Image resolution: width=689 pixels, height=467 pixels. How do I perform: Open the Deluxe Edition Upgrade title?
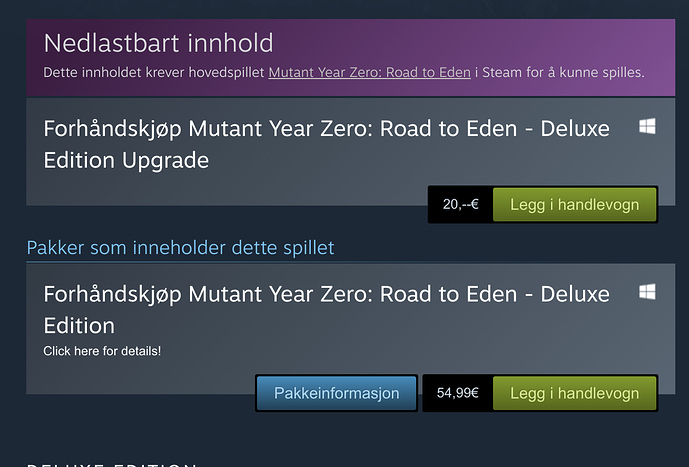pos(326,144)
